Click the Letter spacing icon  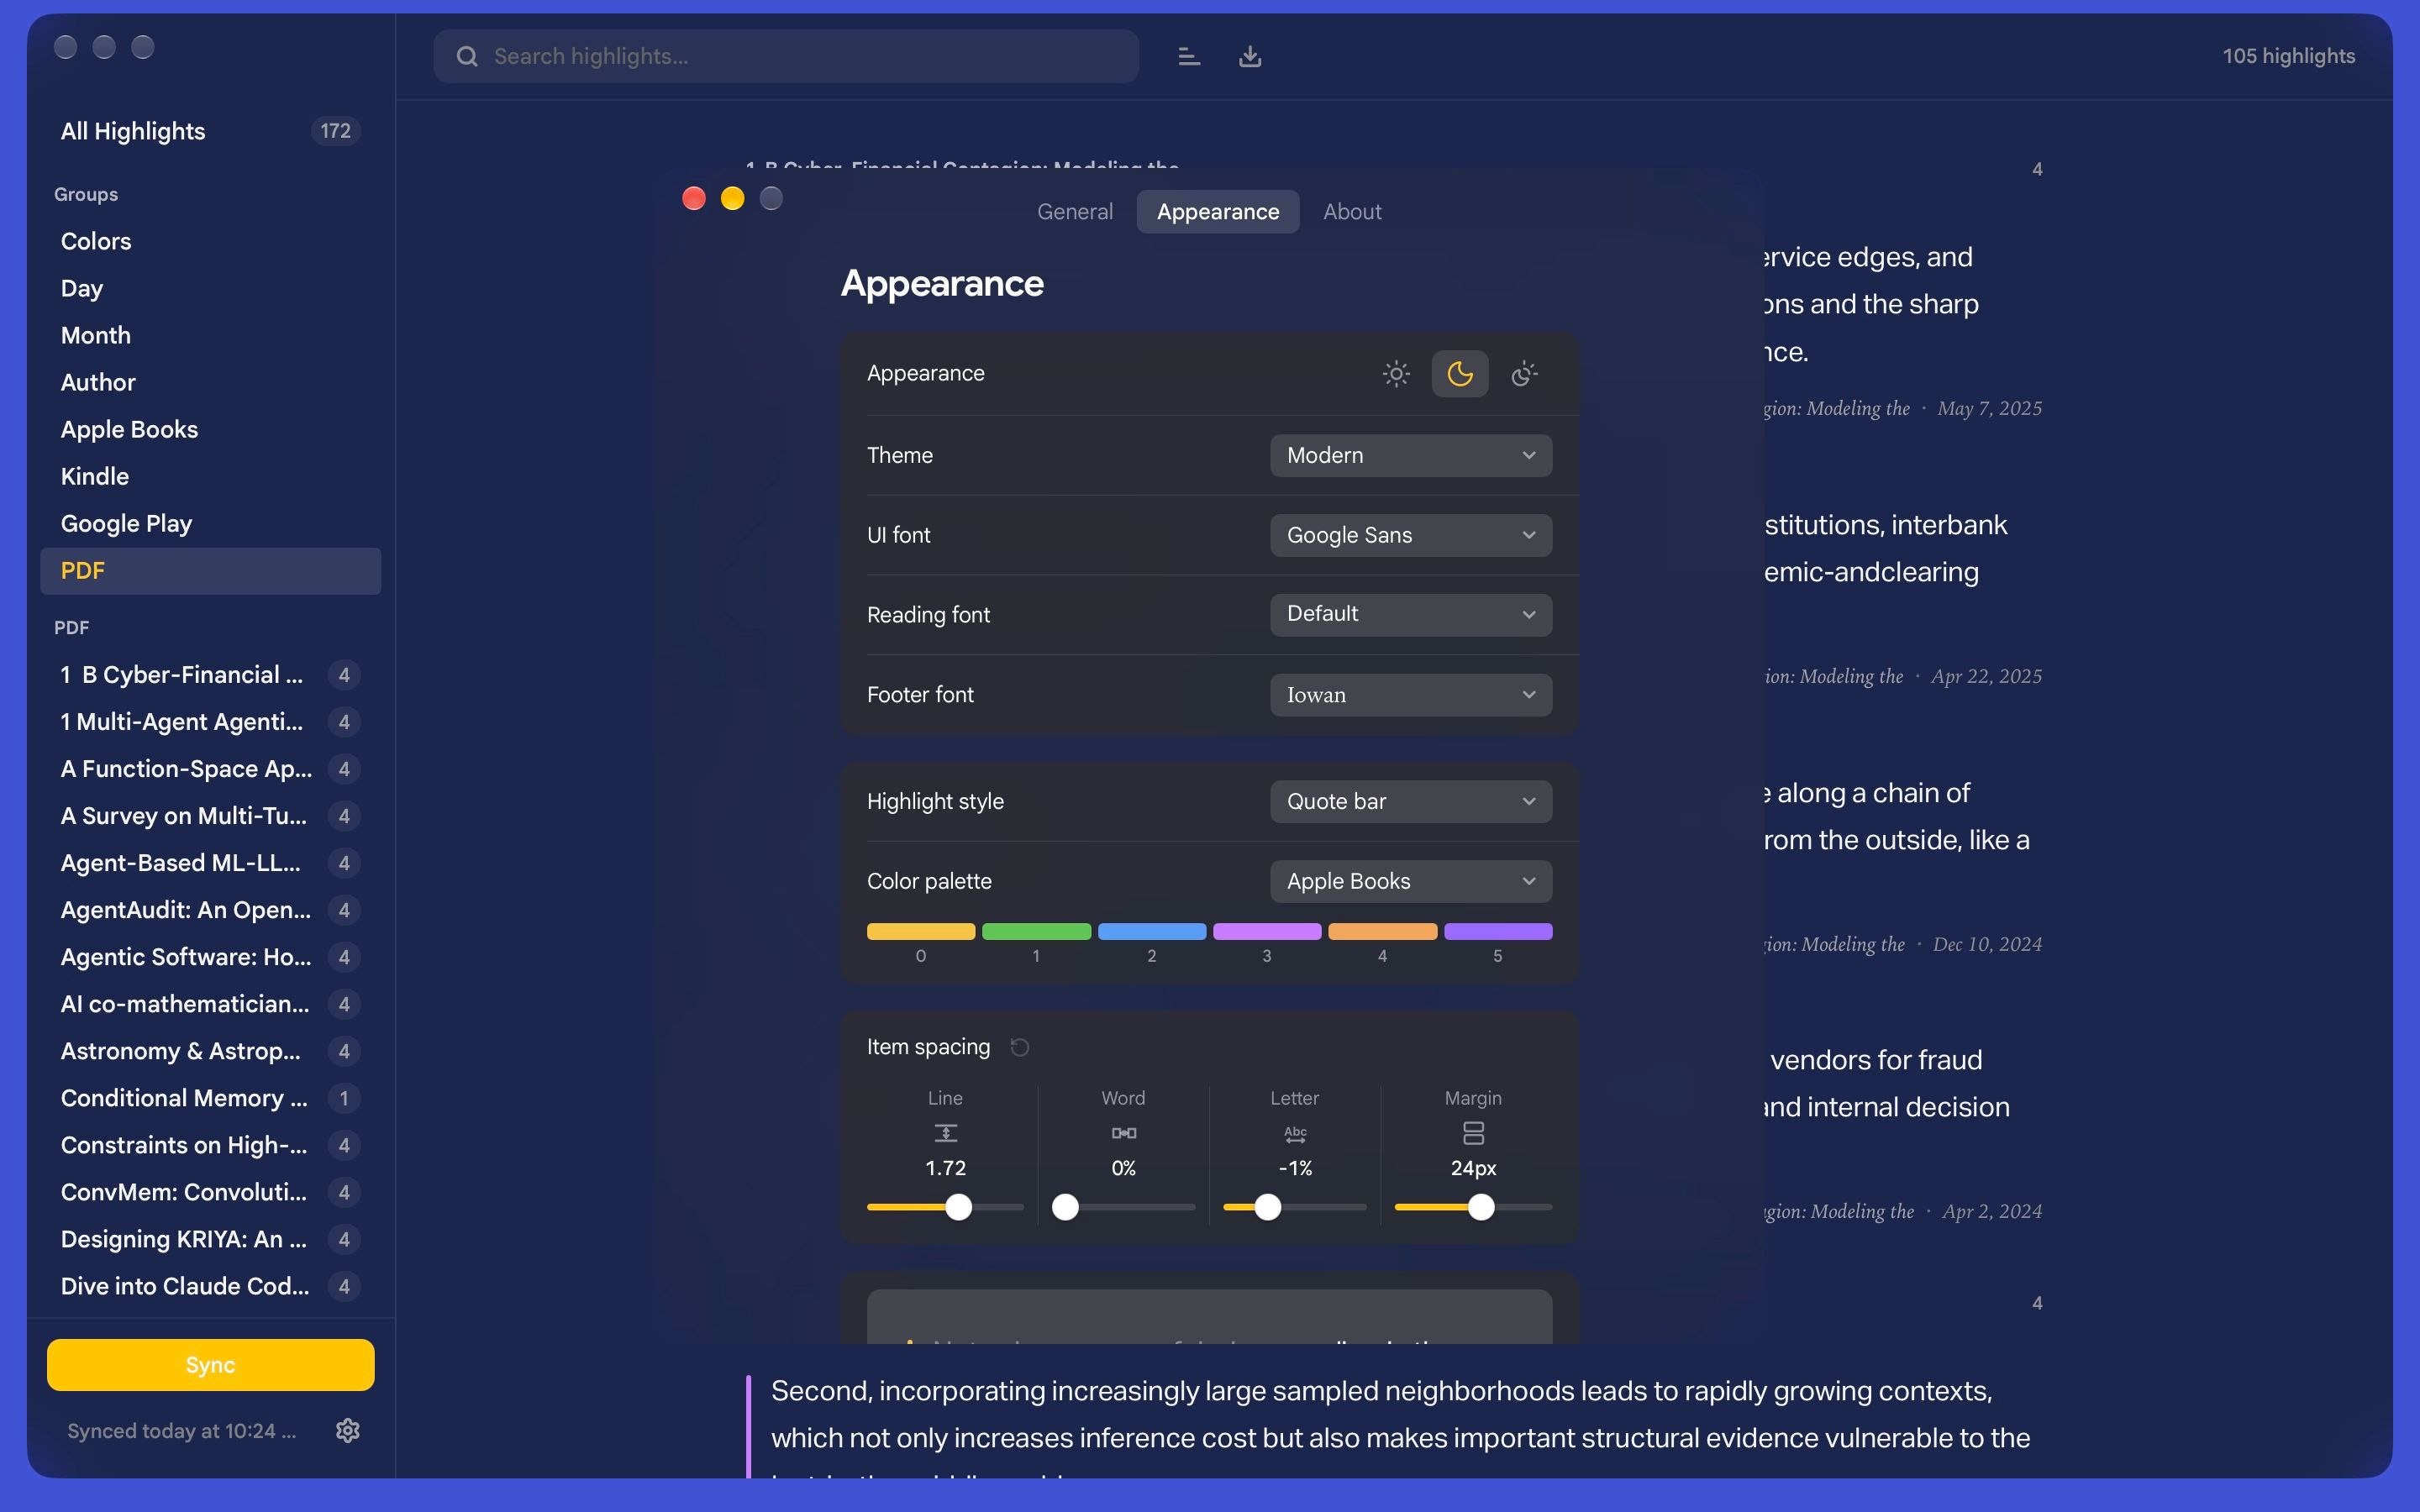pos(1295,1133)
